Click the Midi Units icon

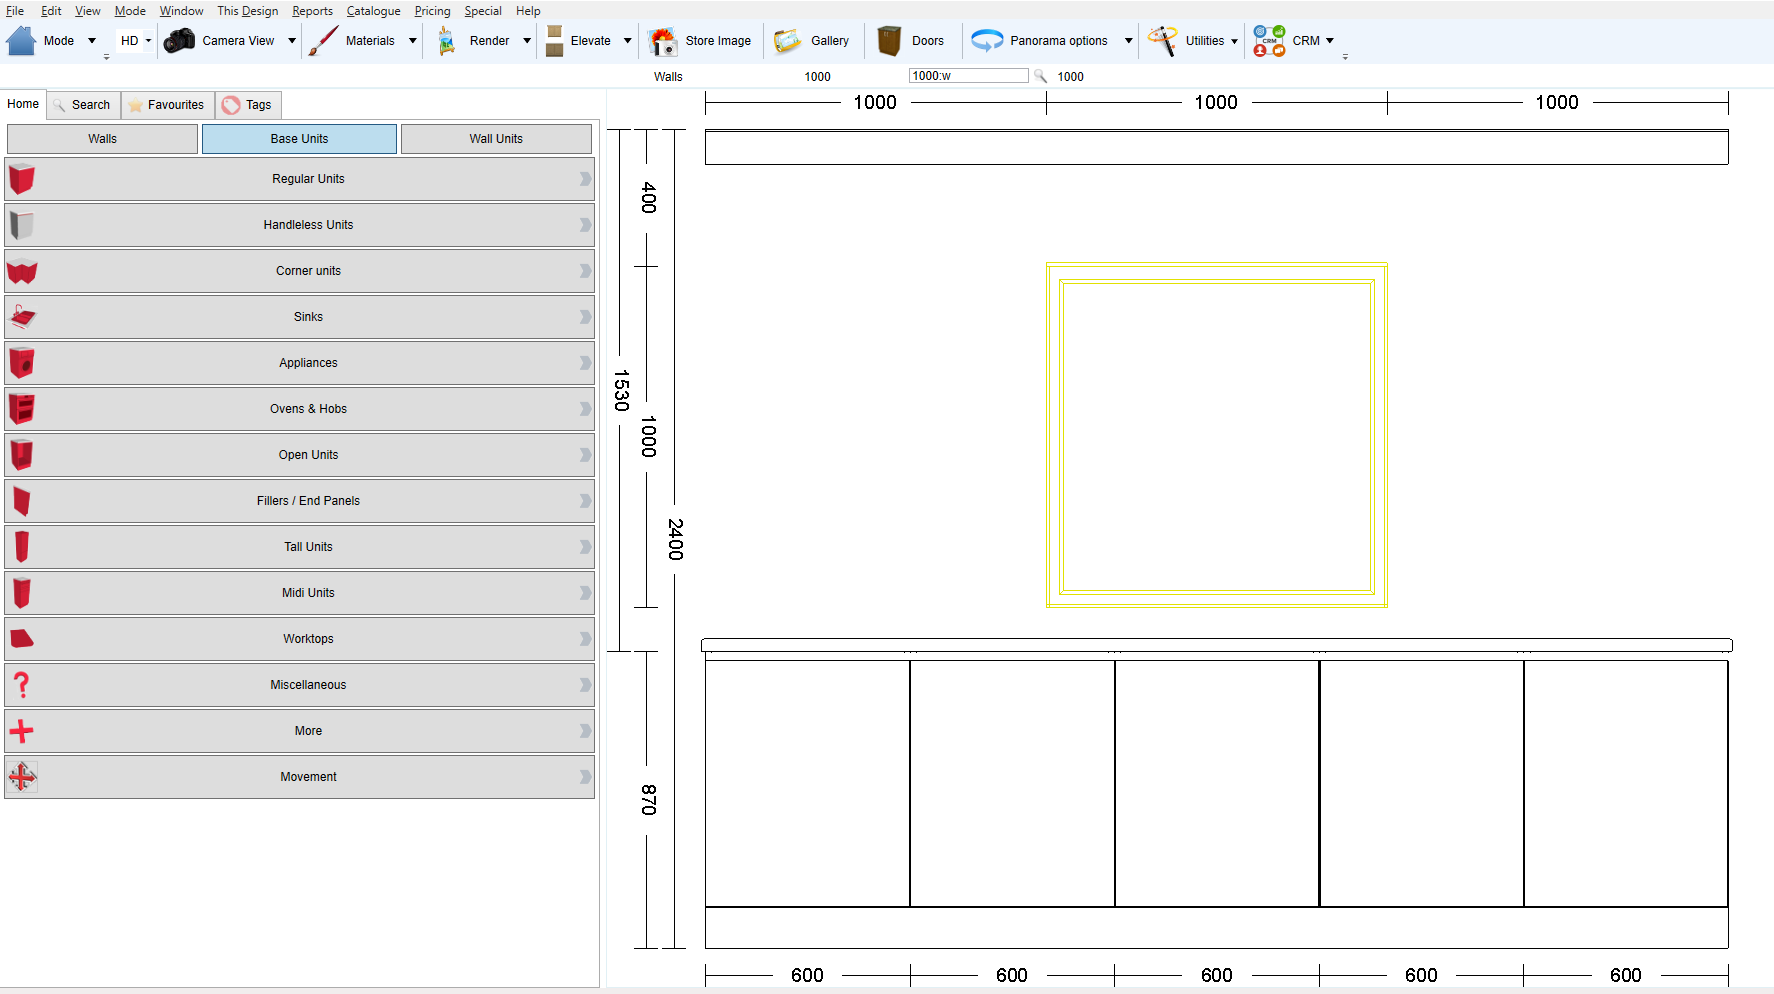22,593
